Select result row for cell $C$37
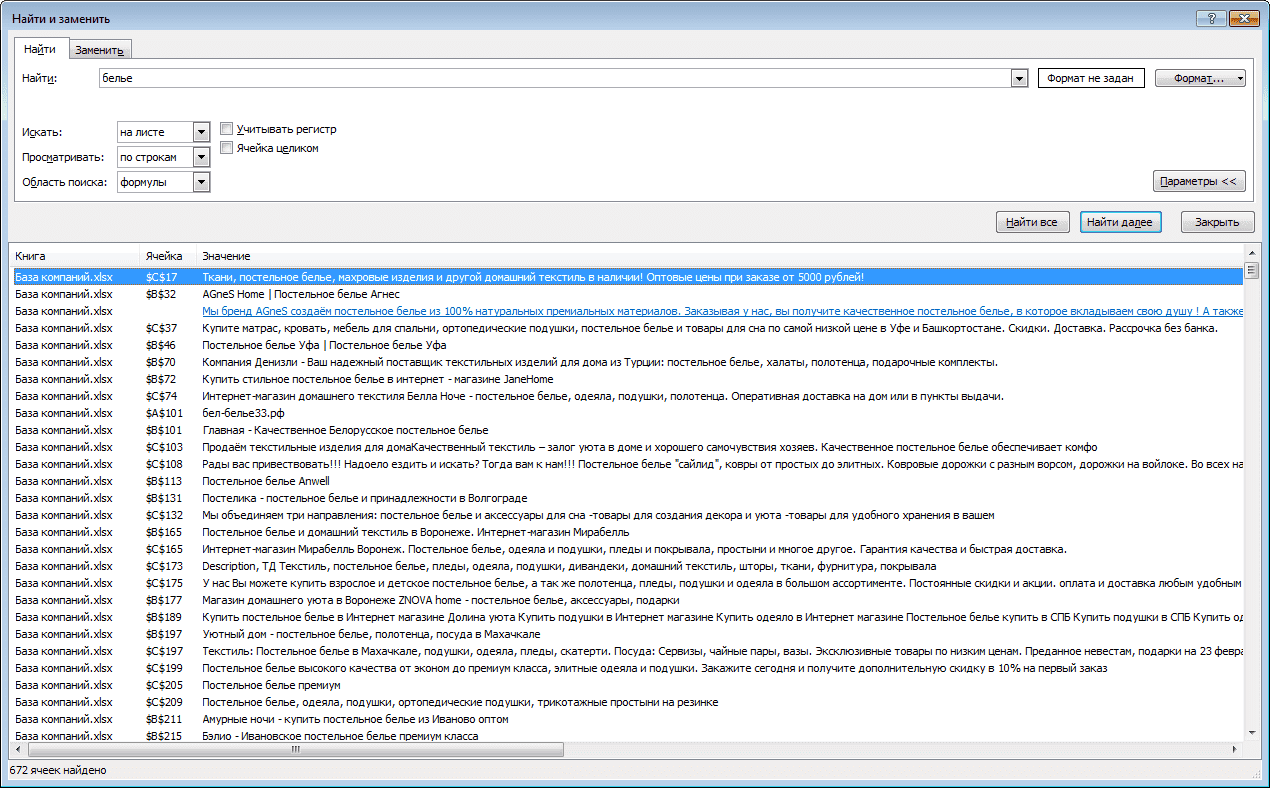1270x788 pixels. pos(627,328)
